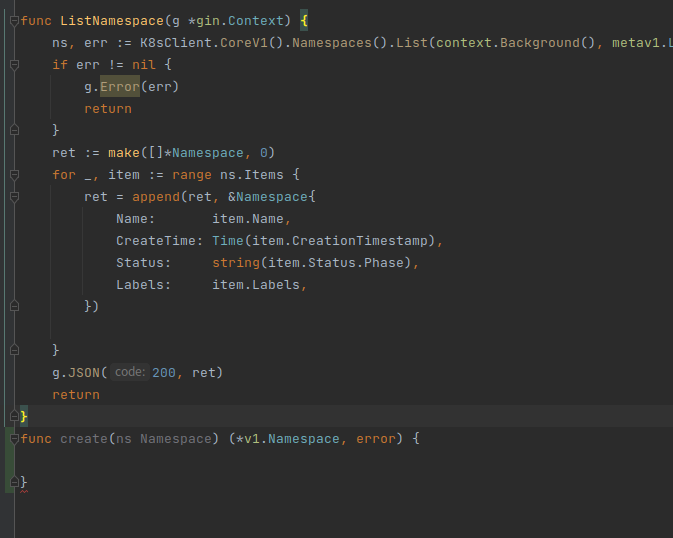Click the g.JSON method call
The image size is (673, 538).
80,373
